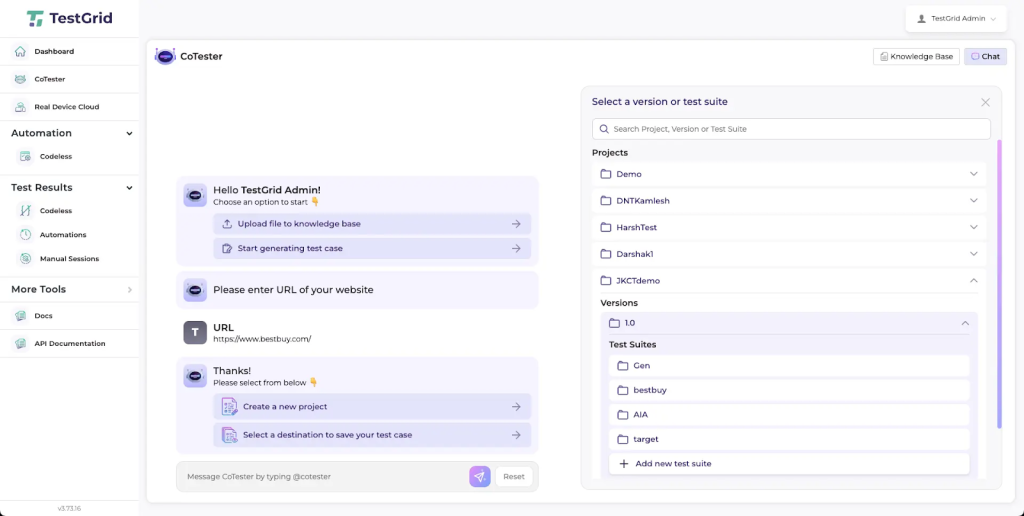Choose the target test suite
Screen dimensions: 1024x516
pos(789,439)
